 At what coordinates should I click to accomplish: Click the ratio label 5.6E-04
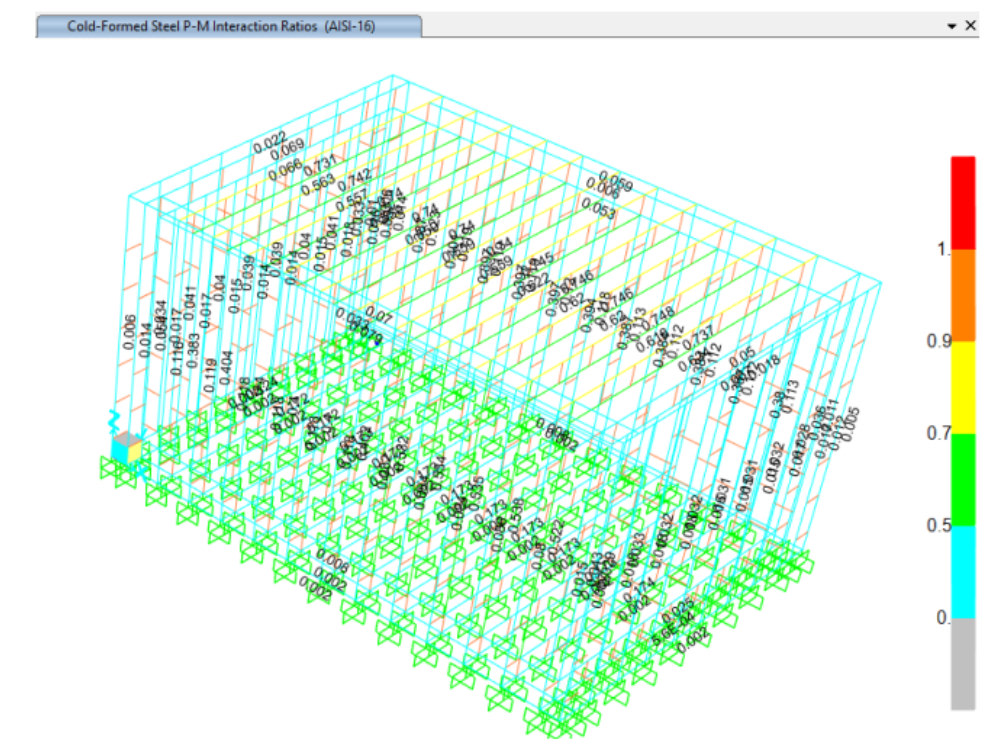[x=673, y=631]
